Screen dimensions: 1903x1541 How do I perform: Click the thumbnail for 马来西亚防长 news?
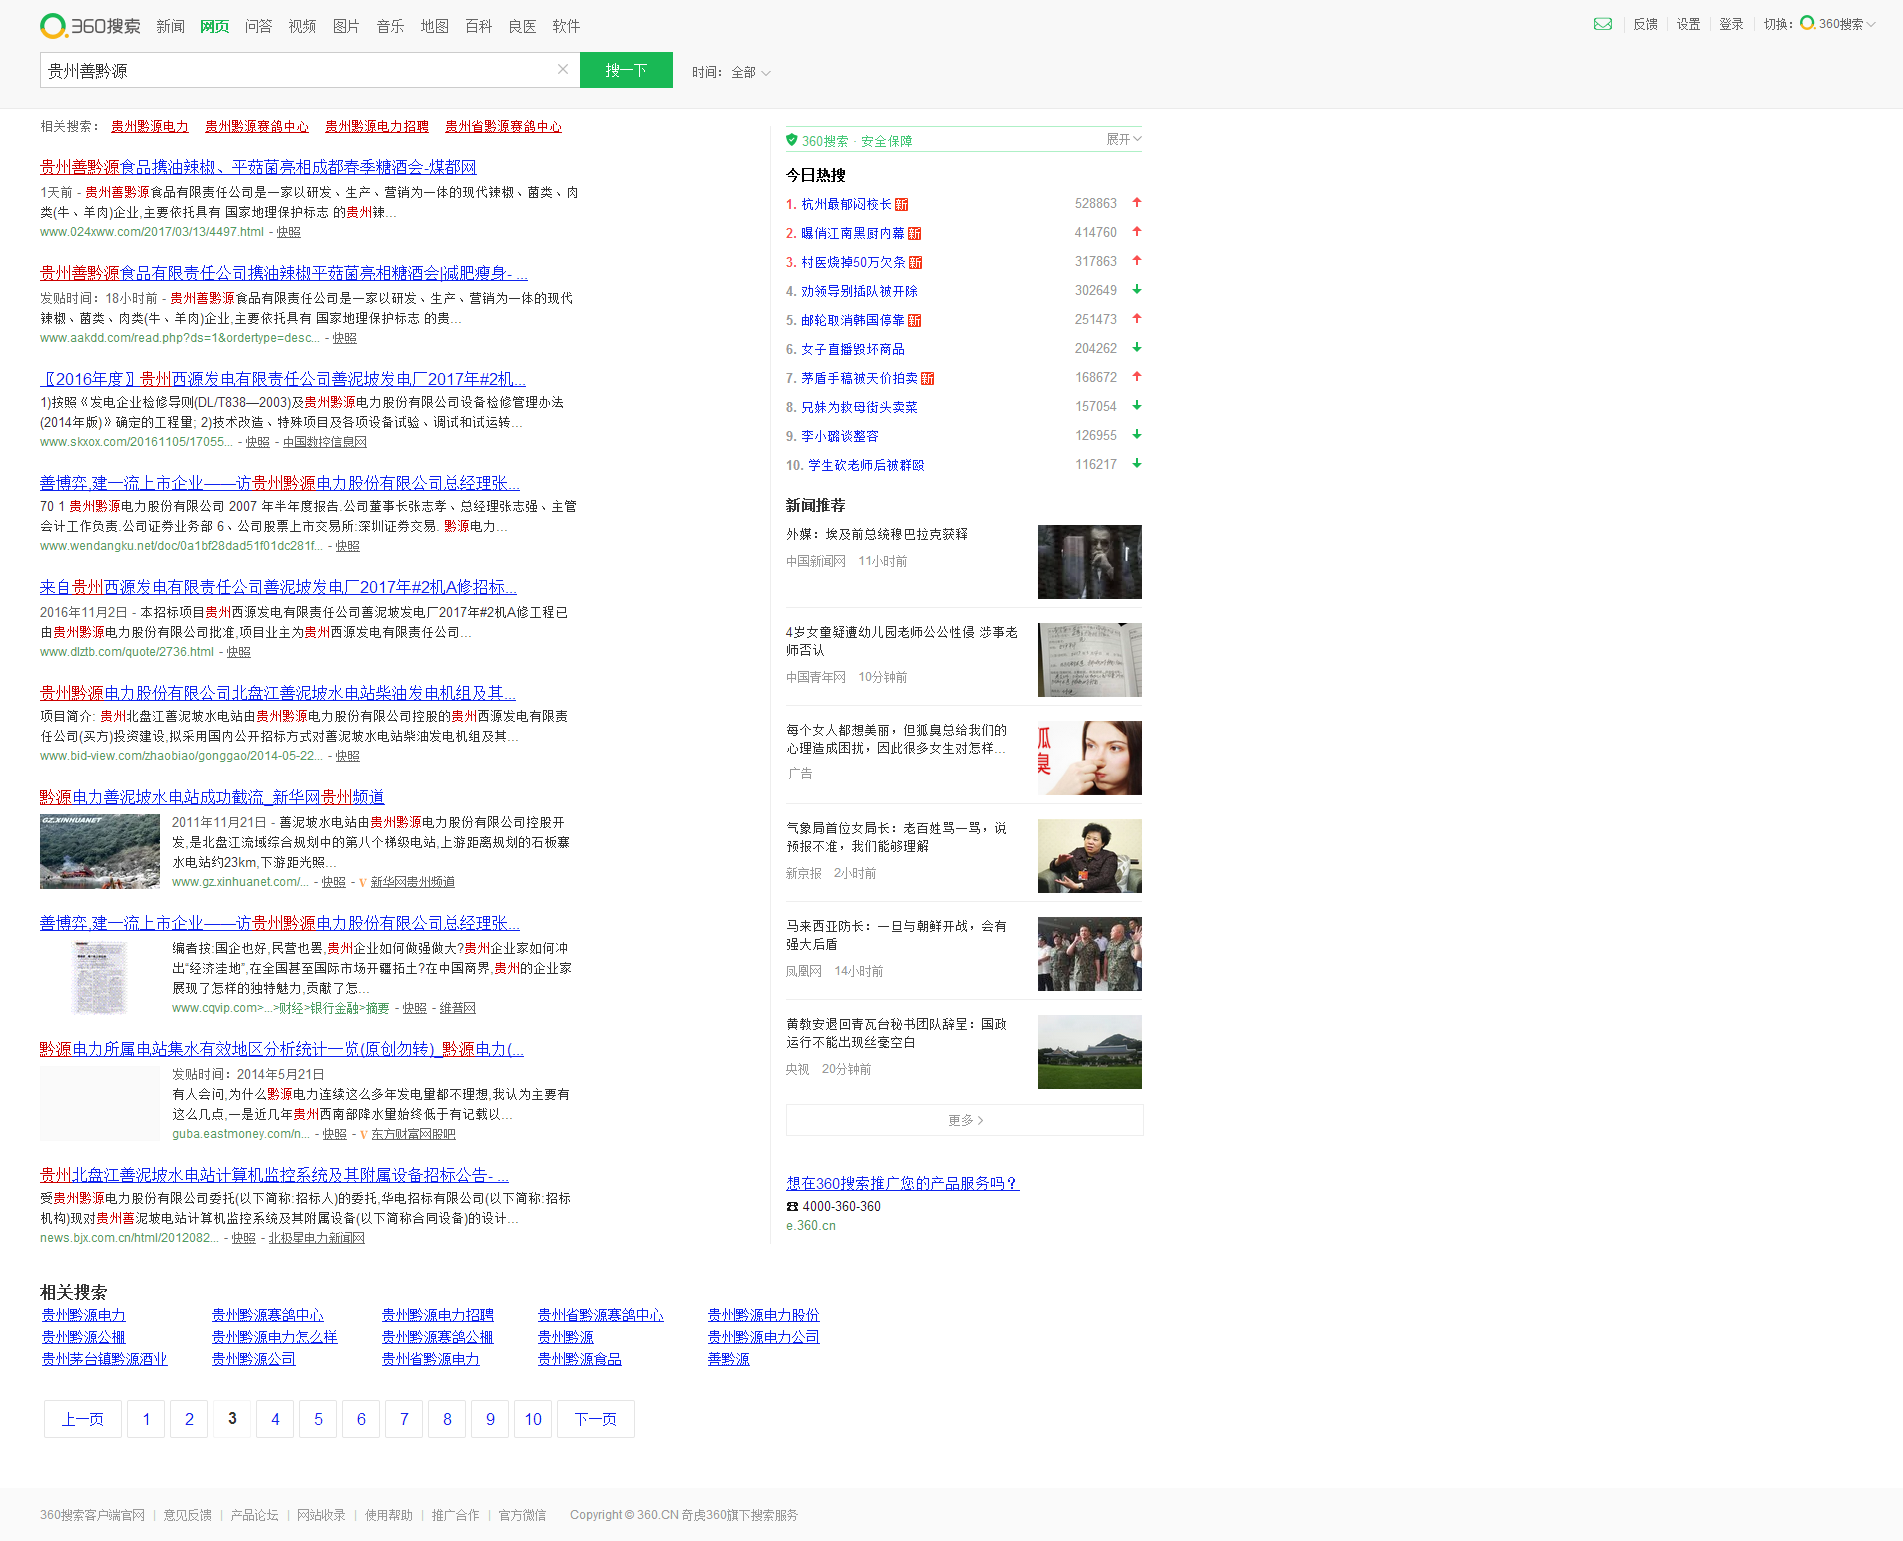tap(1090, 954)
